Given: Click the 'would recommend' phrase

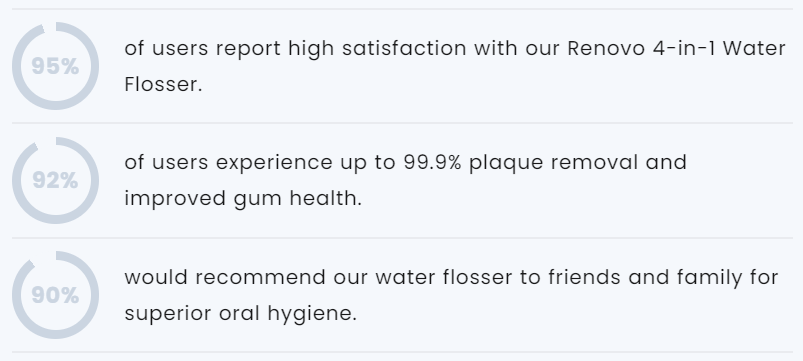Looking at the screenshot, I should point(225,278).
